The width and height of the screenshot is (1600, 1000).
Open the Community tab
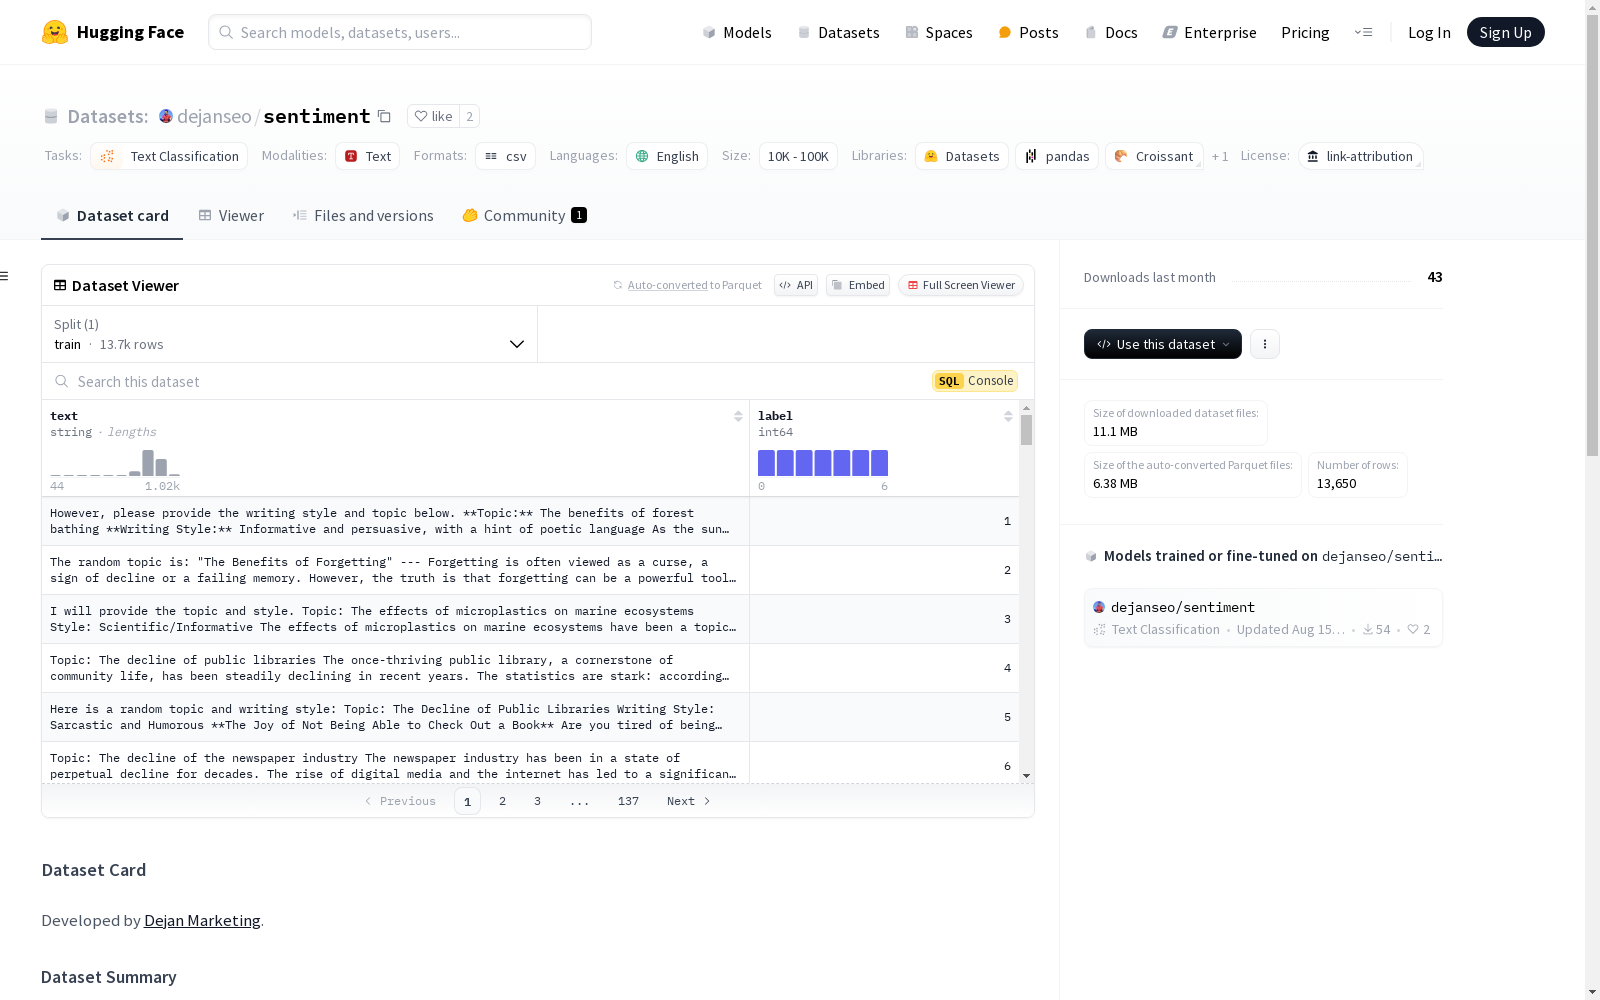(x=524, y=216)
